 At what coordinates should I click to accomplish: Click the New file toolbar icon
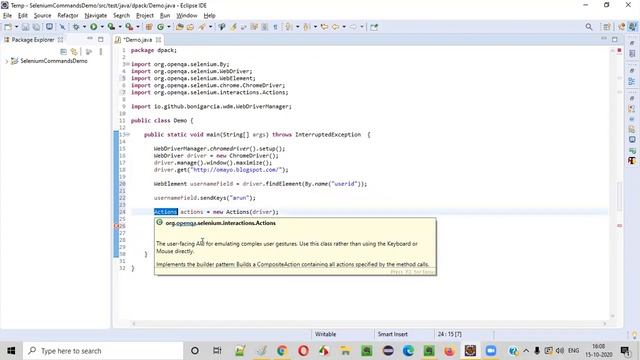[8, 27]
